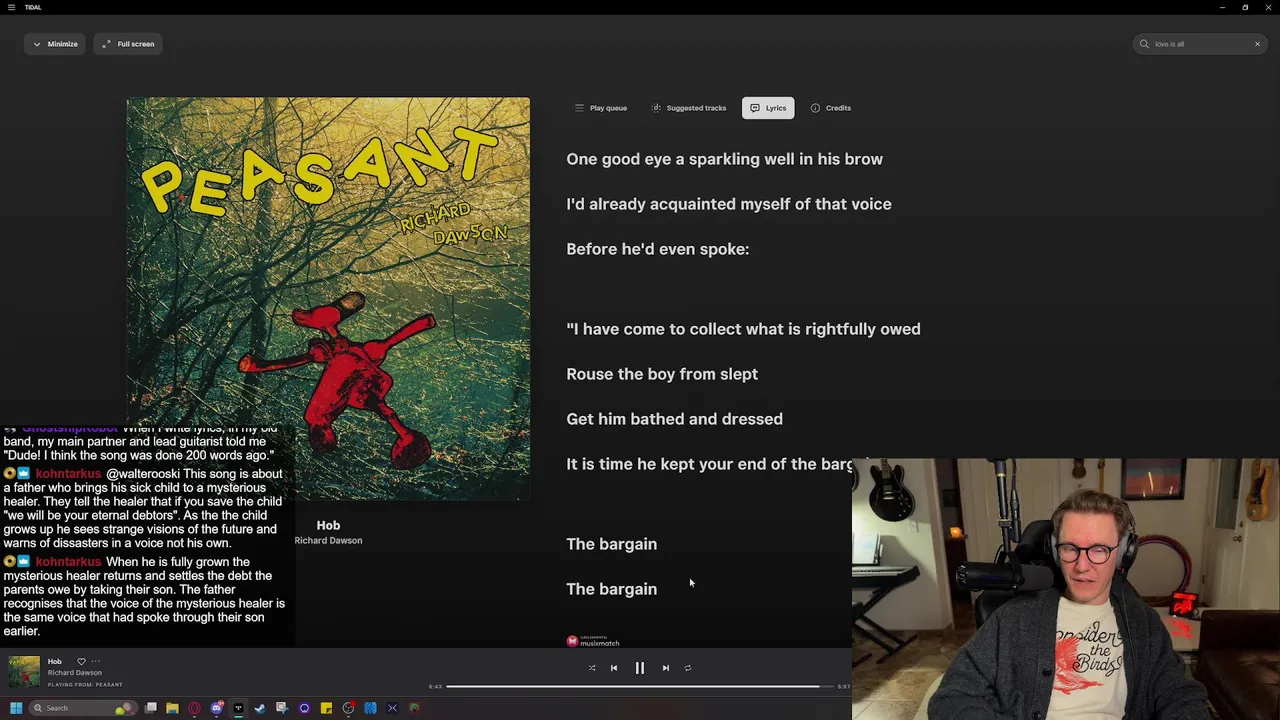Screen dimensions: 1280x720
Task: Click the TIDAL taskbar icon
Action: [x=238, y=708]
